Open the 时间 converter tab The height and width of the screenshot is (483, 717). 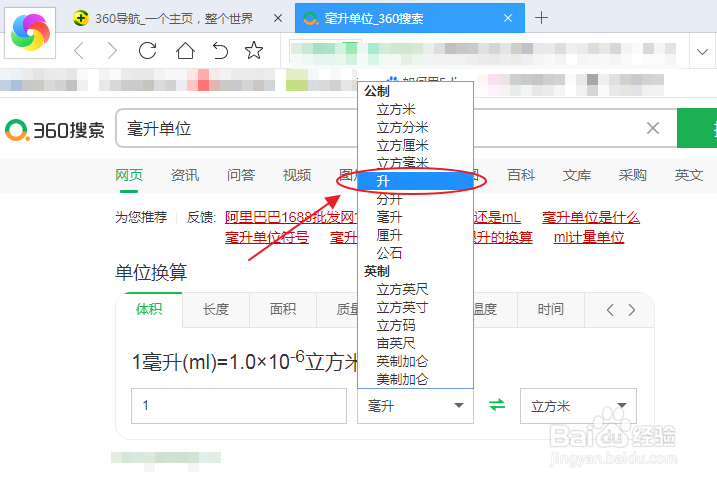(551, 310)
